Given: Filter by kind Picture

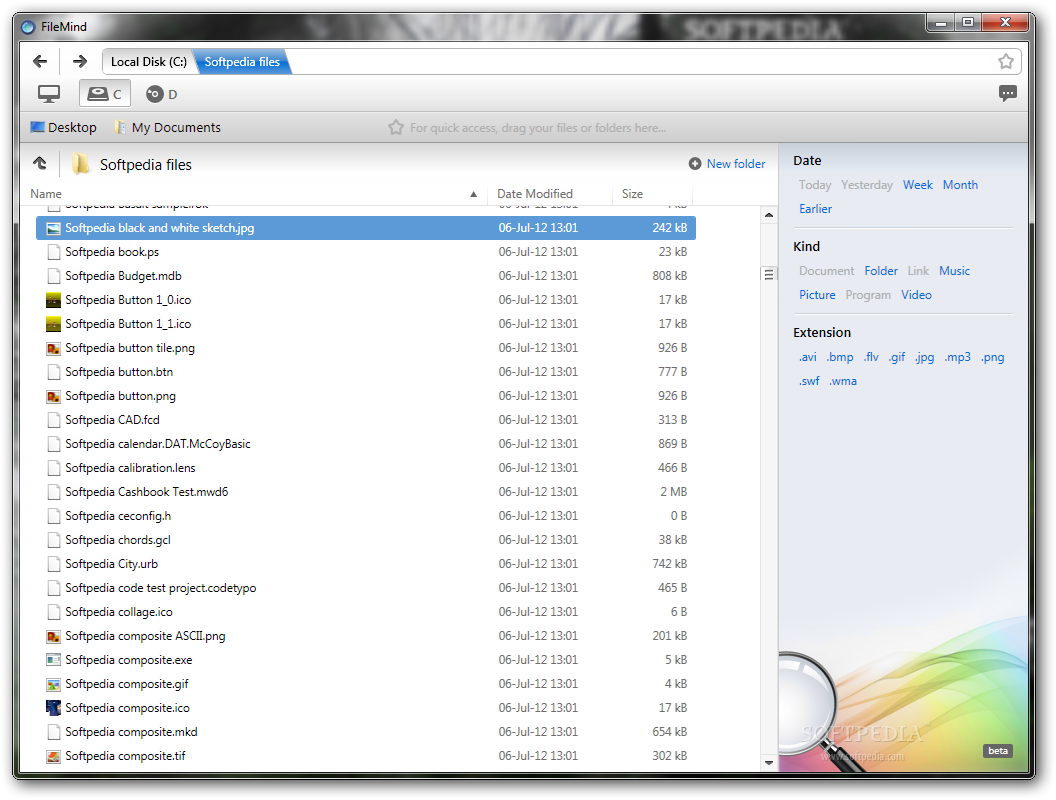Looking at the screenshot, I should tap(817, 295).
